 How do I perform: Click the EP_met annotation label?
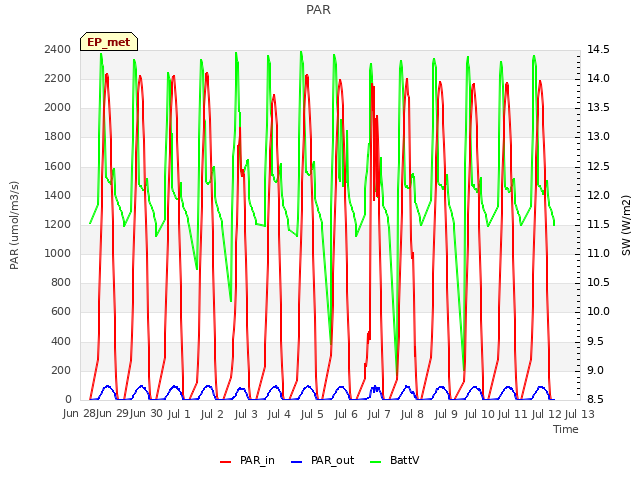coord(109,42)
